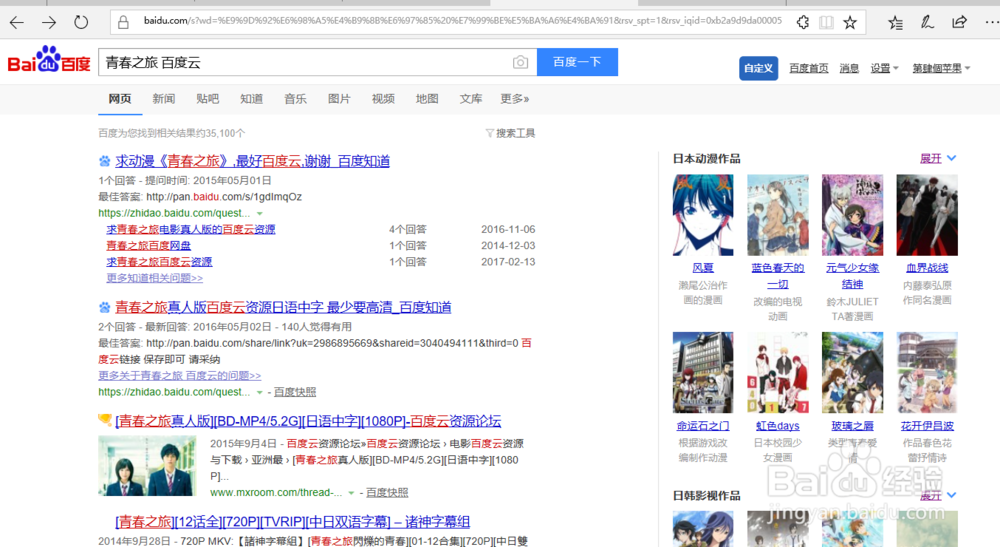Open result [青春之旅][12话全][720P] 诸神字幕组
Viewport: 1000px width, 547px height.
pos(293,522)
